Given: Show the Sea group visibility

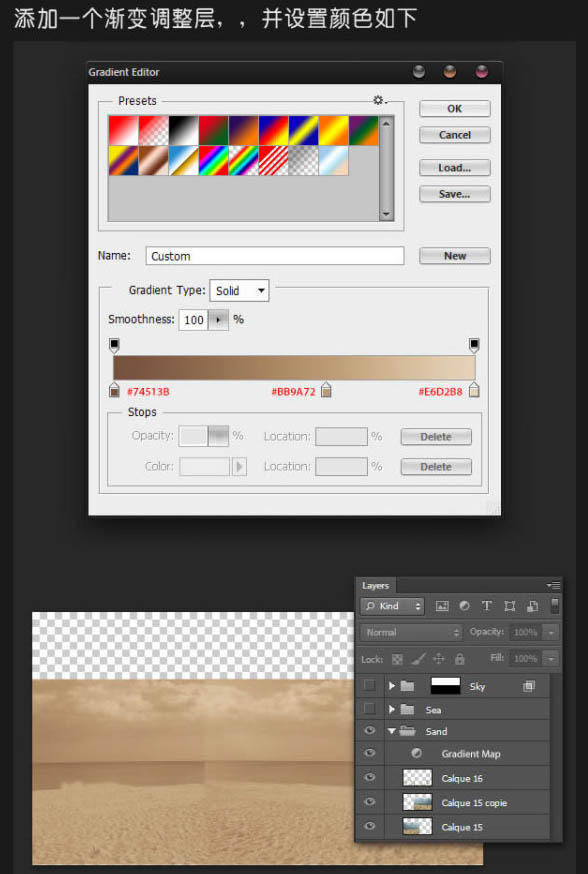Looking at the screenshot, I should [x=370, y=710].
